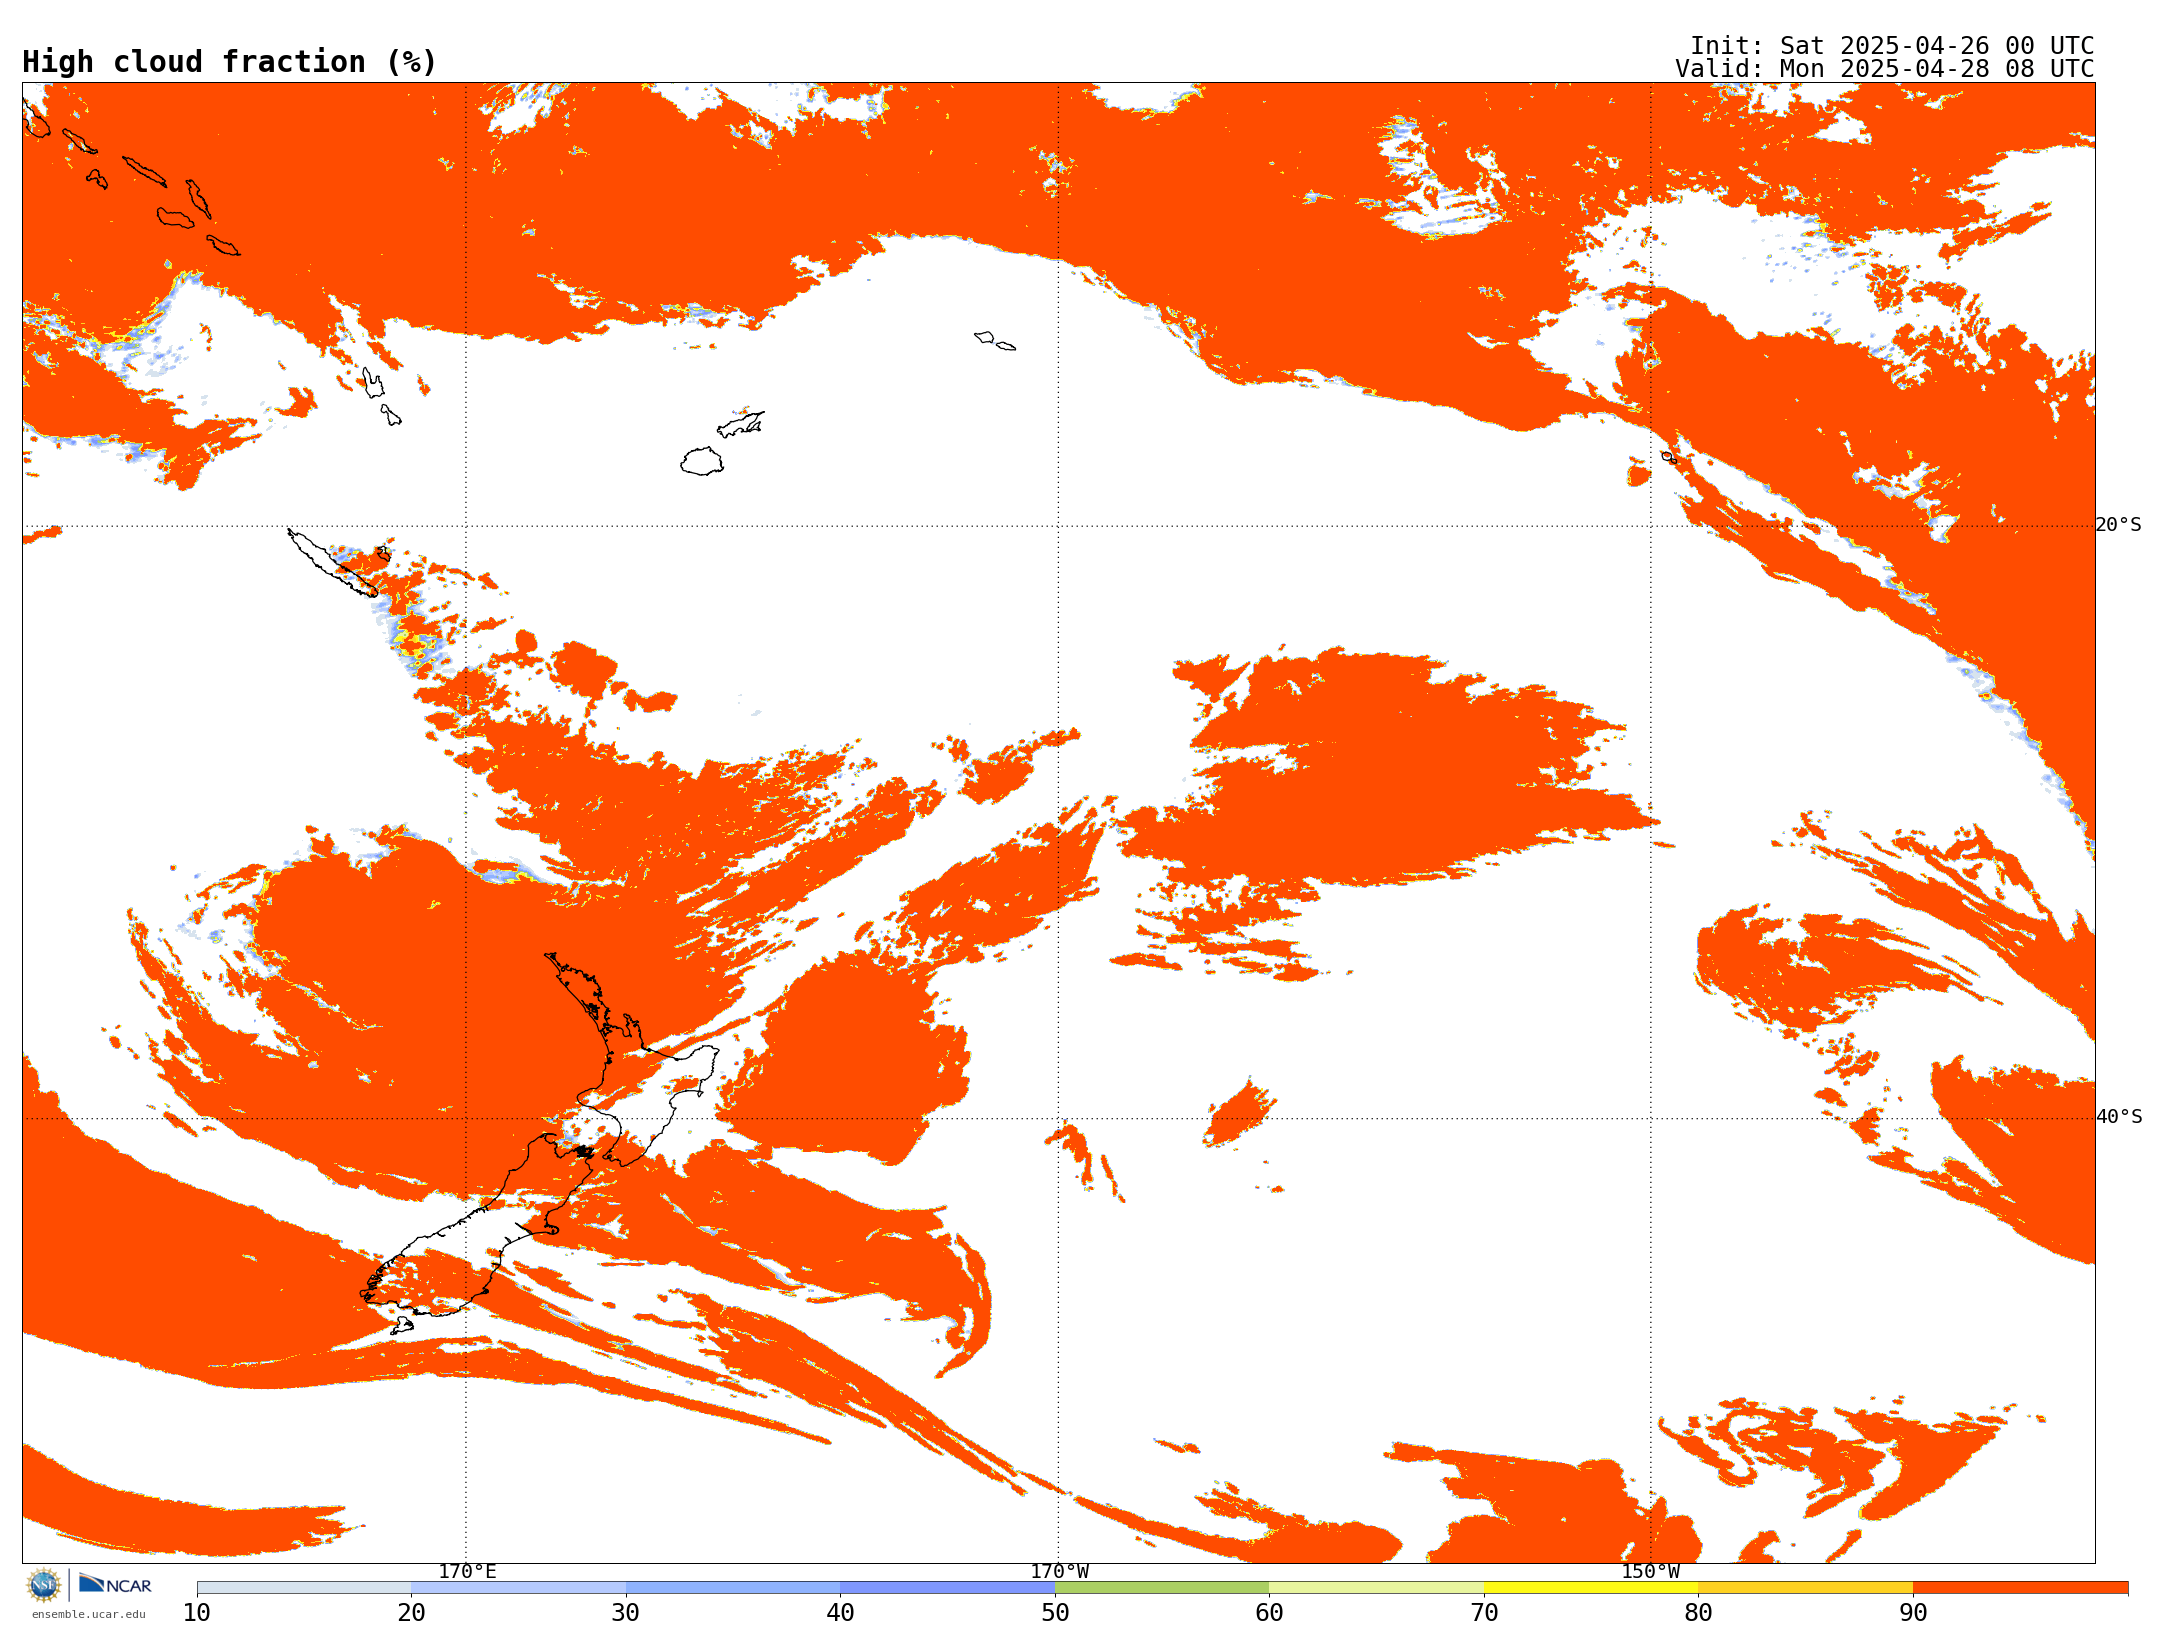Click the 30–40 blue colorbar segment
Viewport: 2160px width, 1626px height.
point(733,1588)
